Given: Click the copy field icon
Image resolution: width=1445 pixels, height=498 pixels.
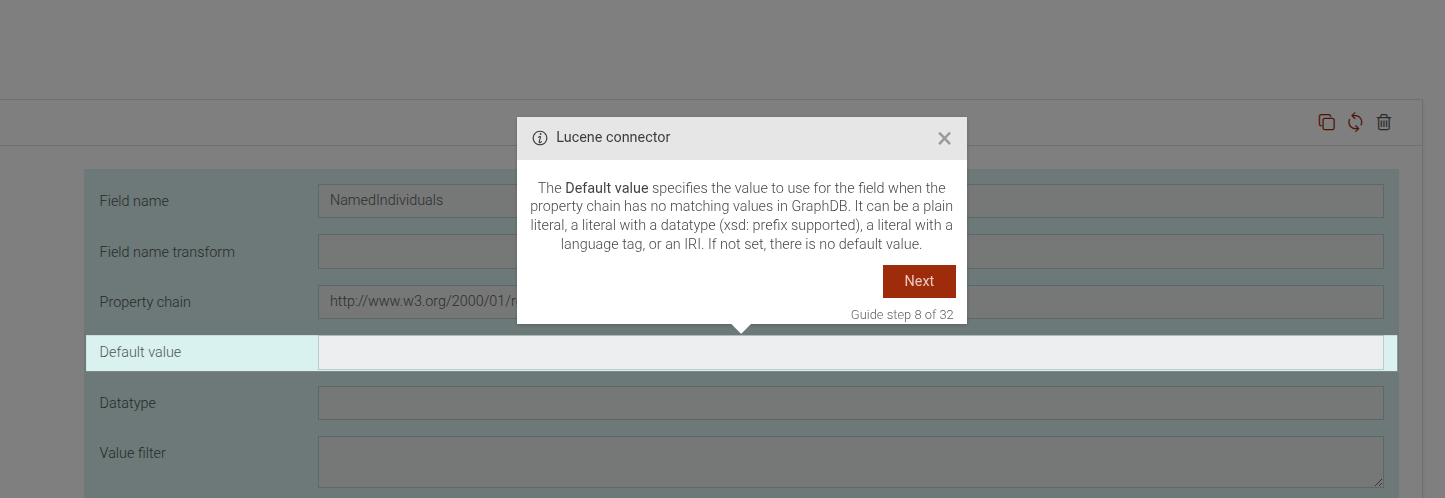Looking at the screenshot, I should click(1326, 122).
